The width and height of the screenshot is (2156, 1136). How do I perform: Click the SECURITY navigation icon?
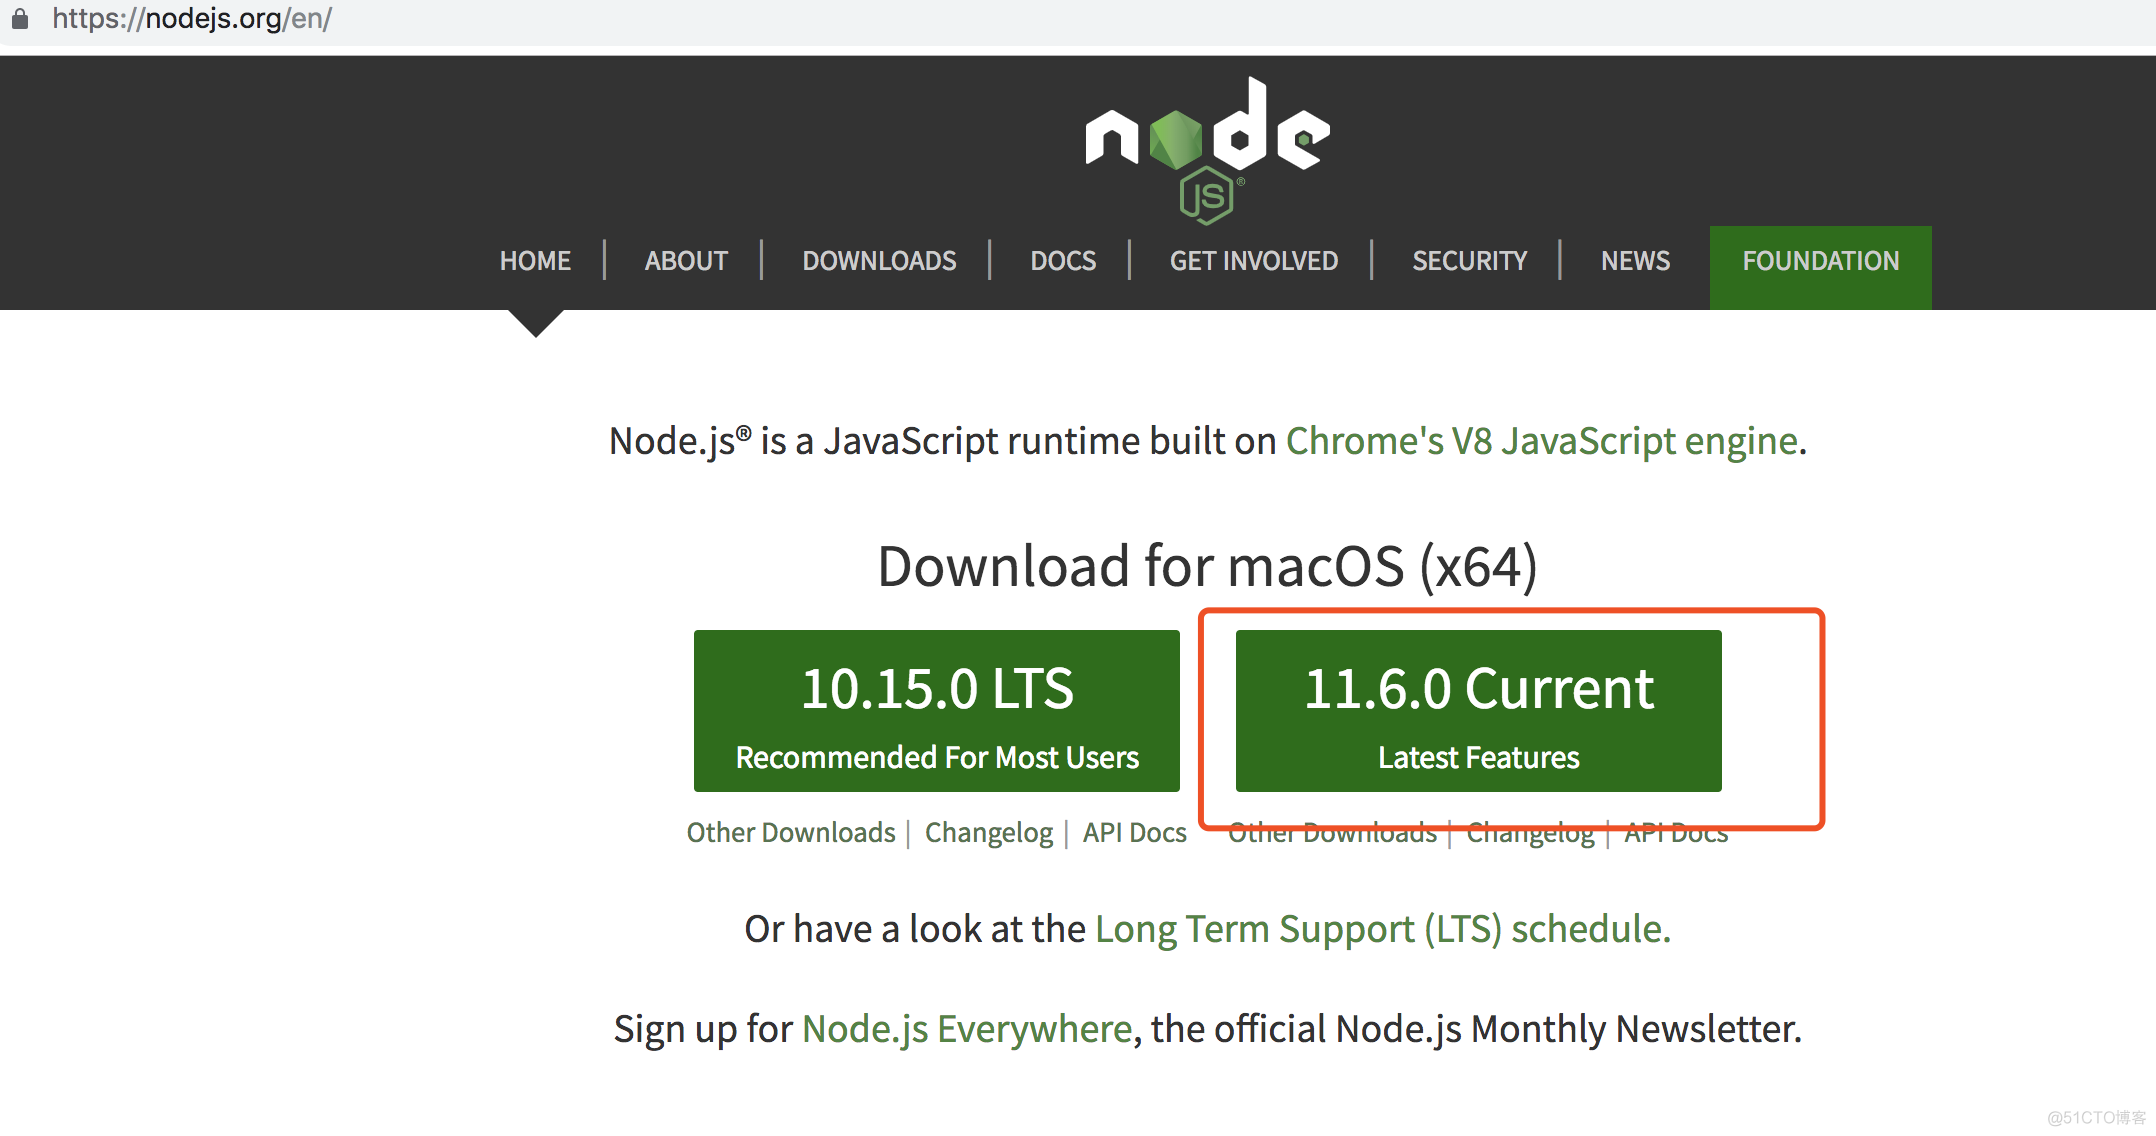1469,261
